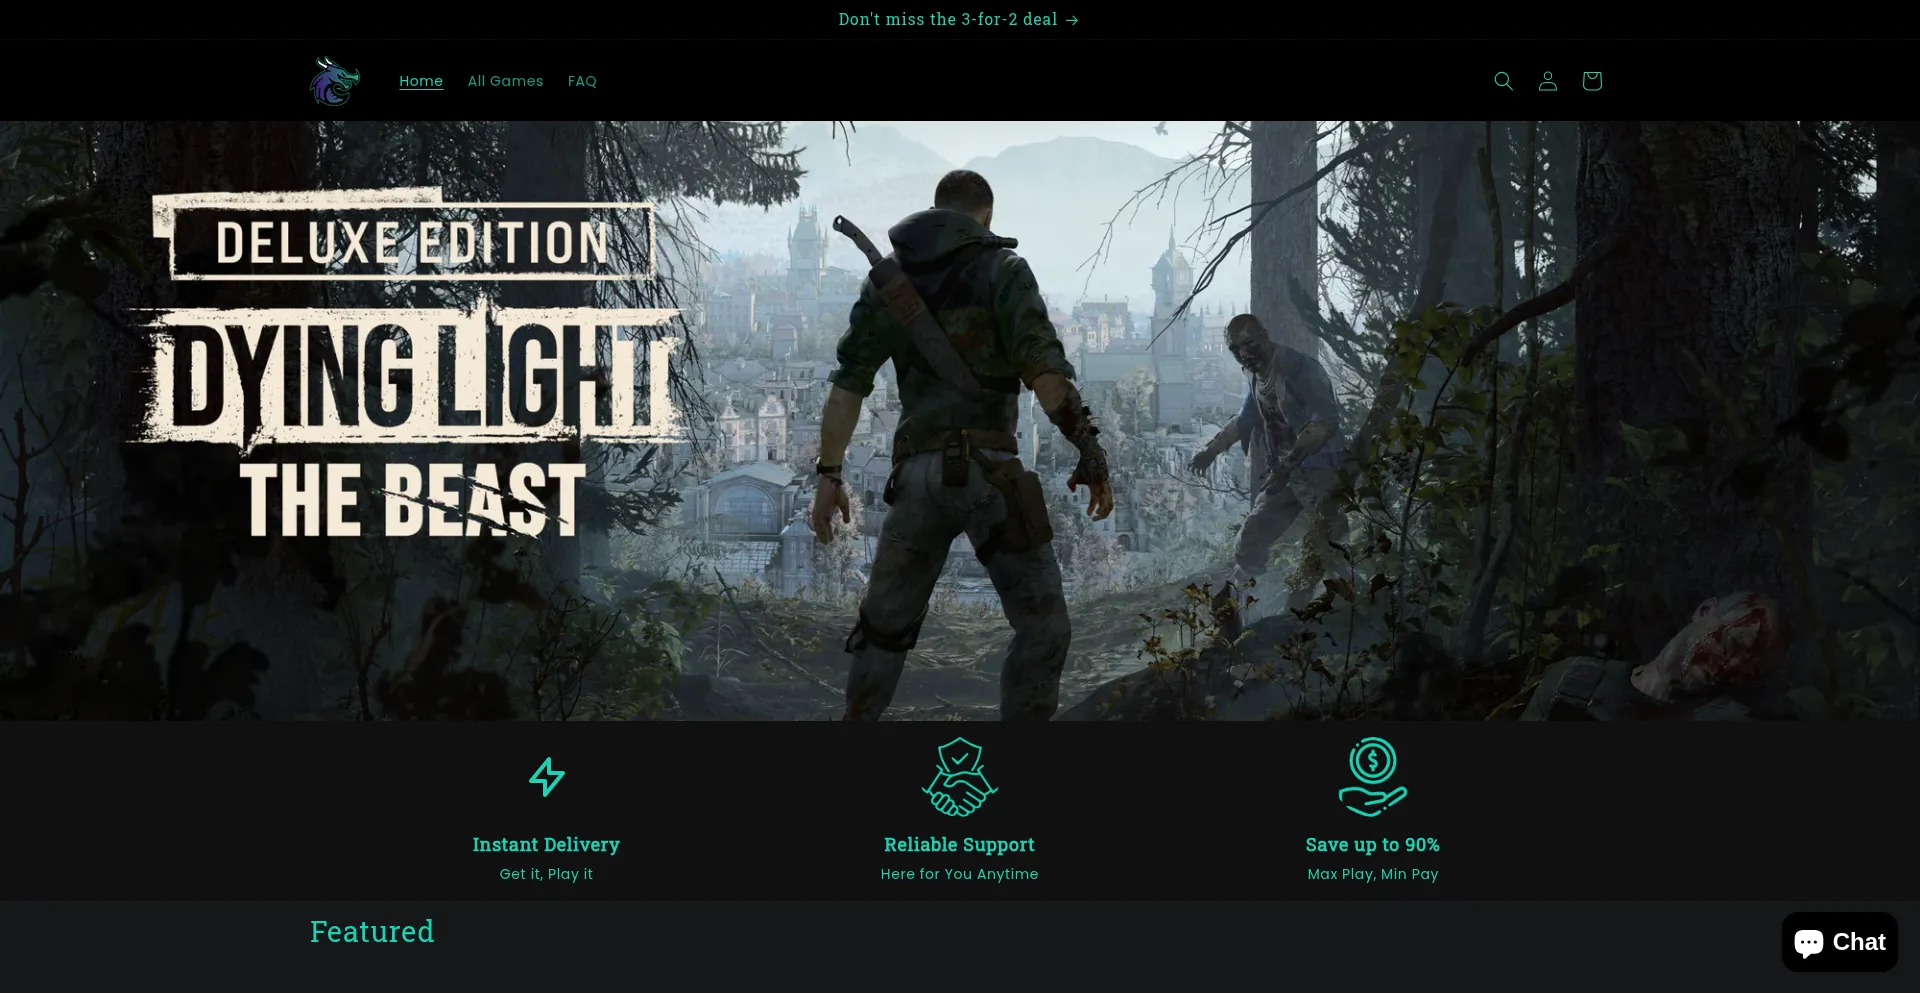Click the Dying Light The Beast banner
The image size is (1920, 993).
pyautogui.click(x=960, y=421)
